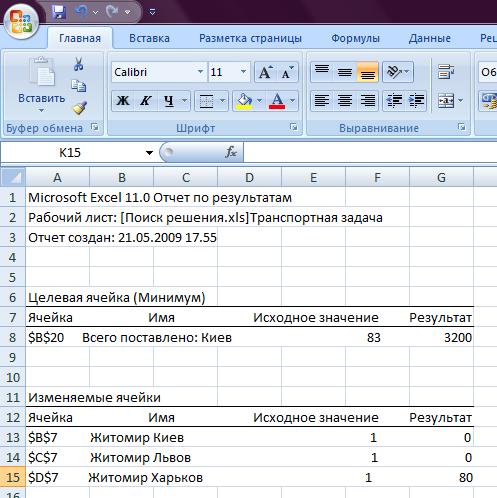Select row 15 header
Viewport: 497px width, 498px height.
(x=13, y=477)
